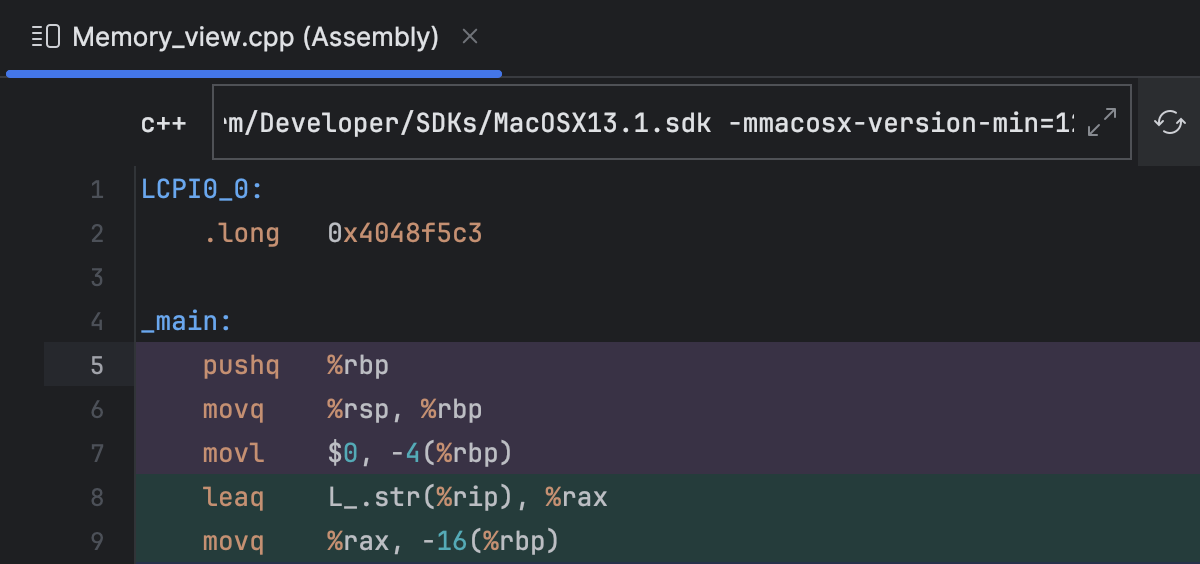Click the leaq instruction on line 8
This screenshot has width=1200, height=564.
233,497
